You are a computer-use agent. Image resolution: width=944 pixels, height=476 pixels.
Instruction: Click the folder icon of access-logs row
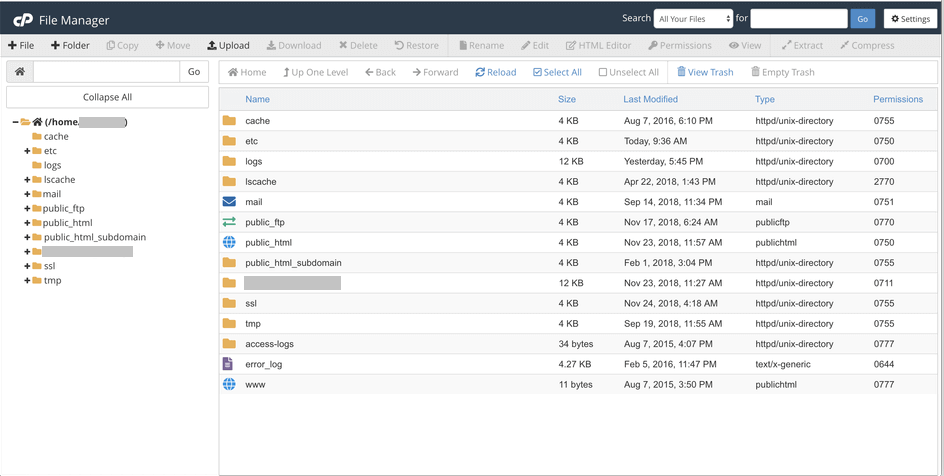229,344
